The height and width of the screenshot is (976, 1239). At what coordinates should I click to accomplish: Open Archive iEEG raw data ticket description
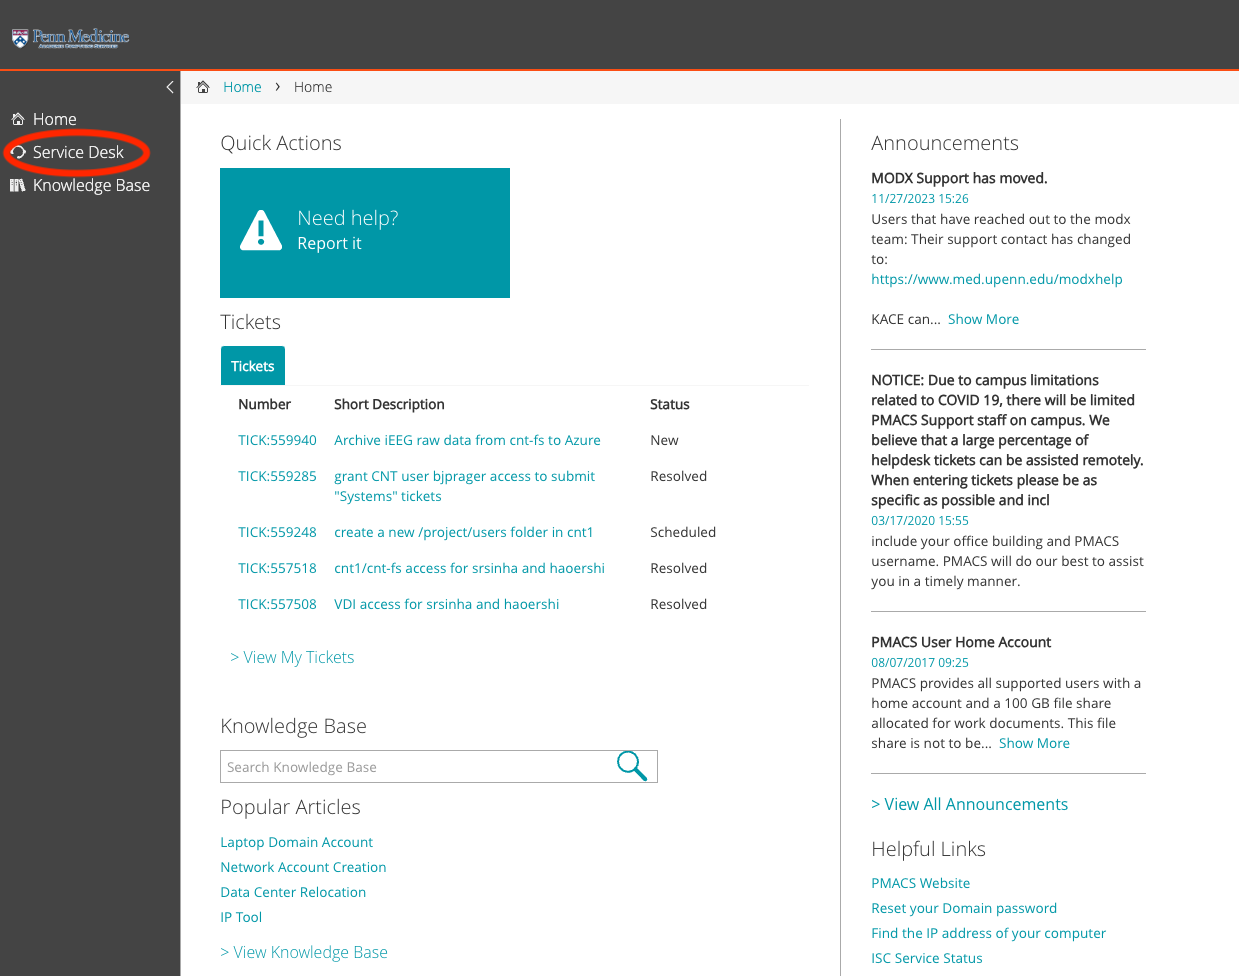(467, 440)
